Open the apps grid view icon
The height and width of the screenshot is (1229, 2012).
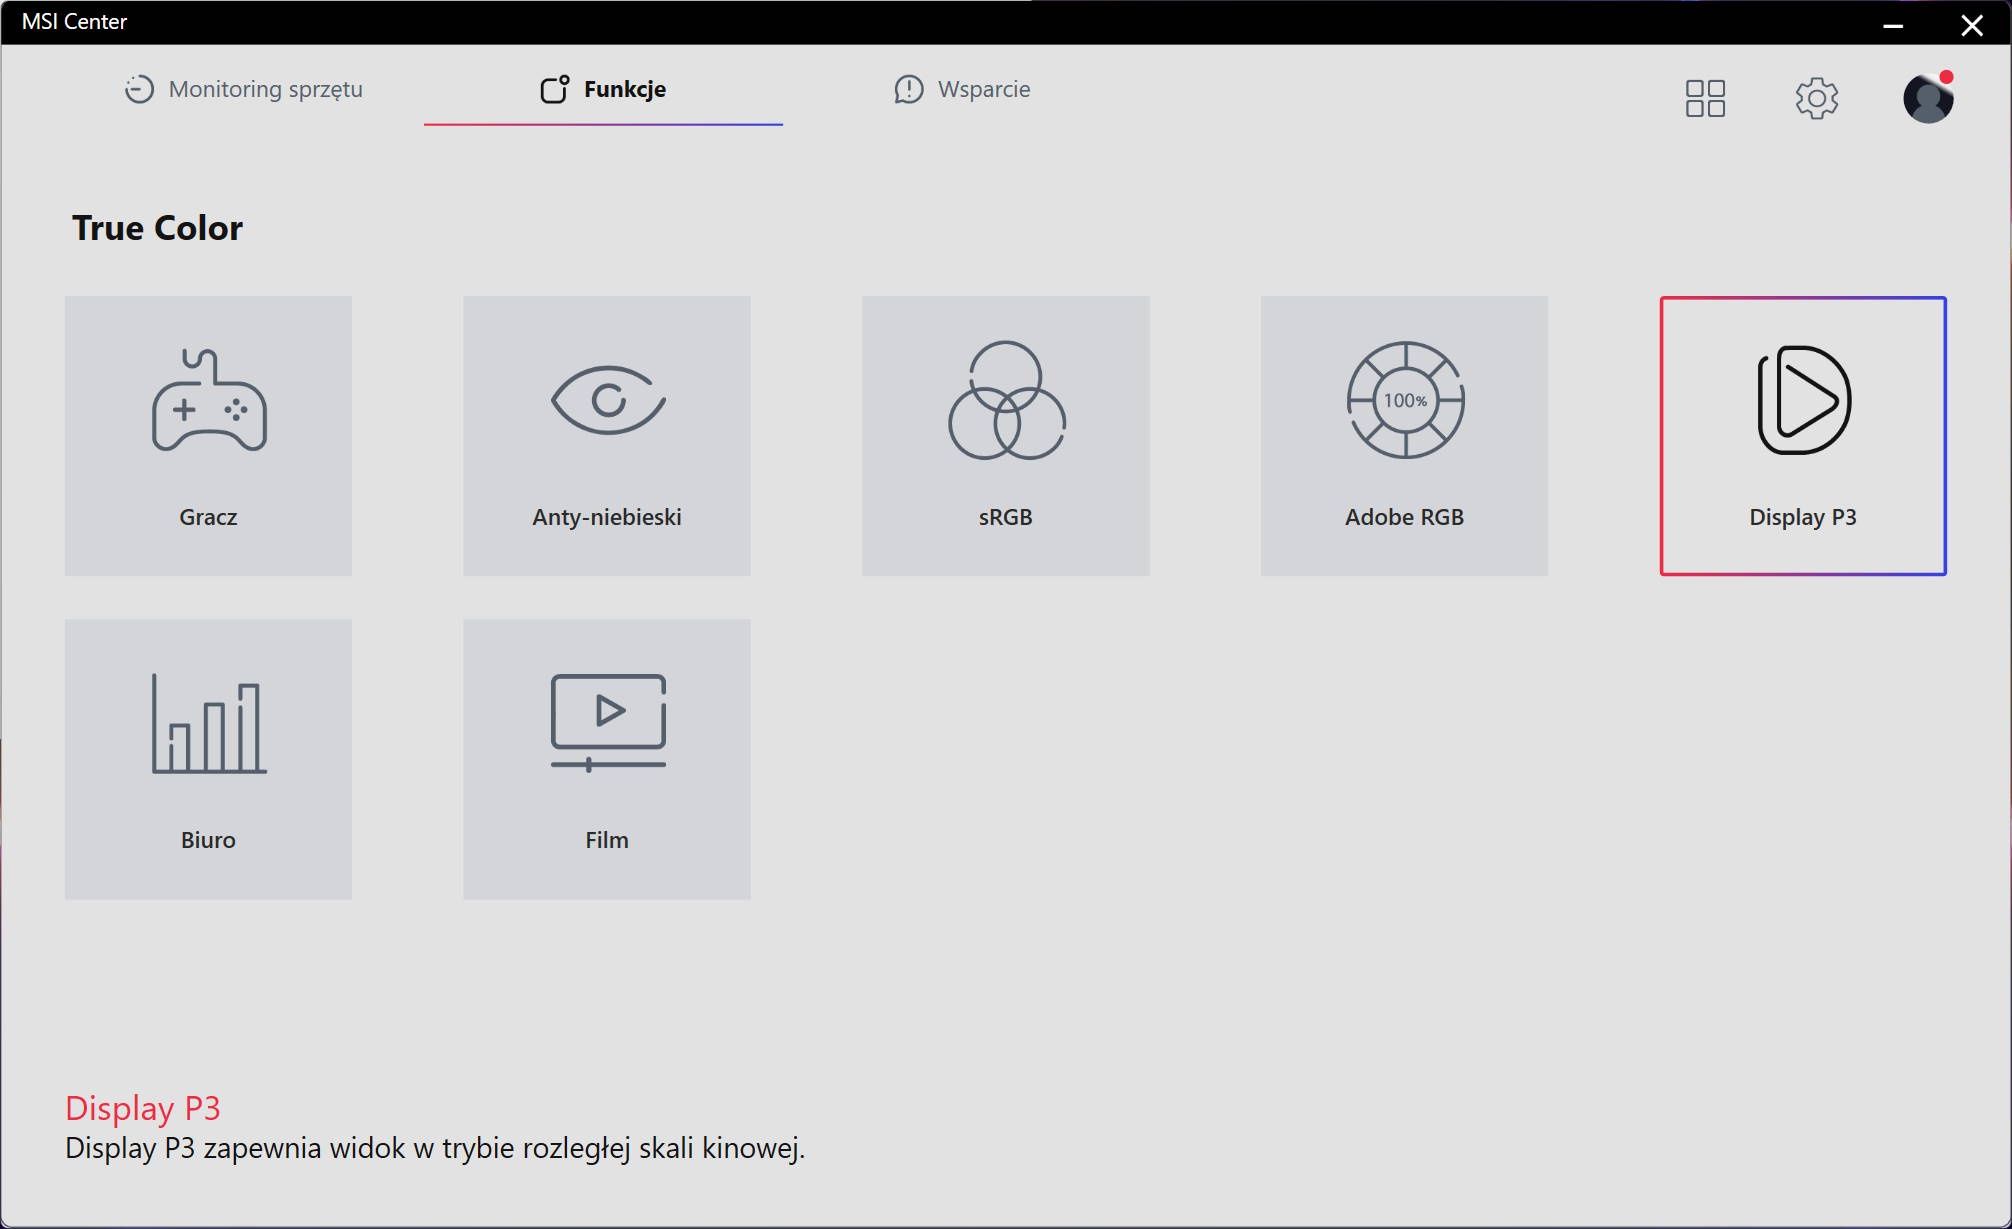click(x=1705, y=98)
